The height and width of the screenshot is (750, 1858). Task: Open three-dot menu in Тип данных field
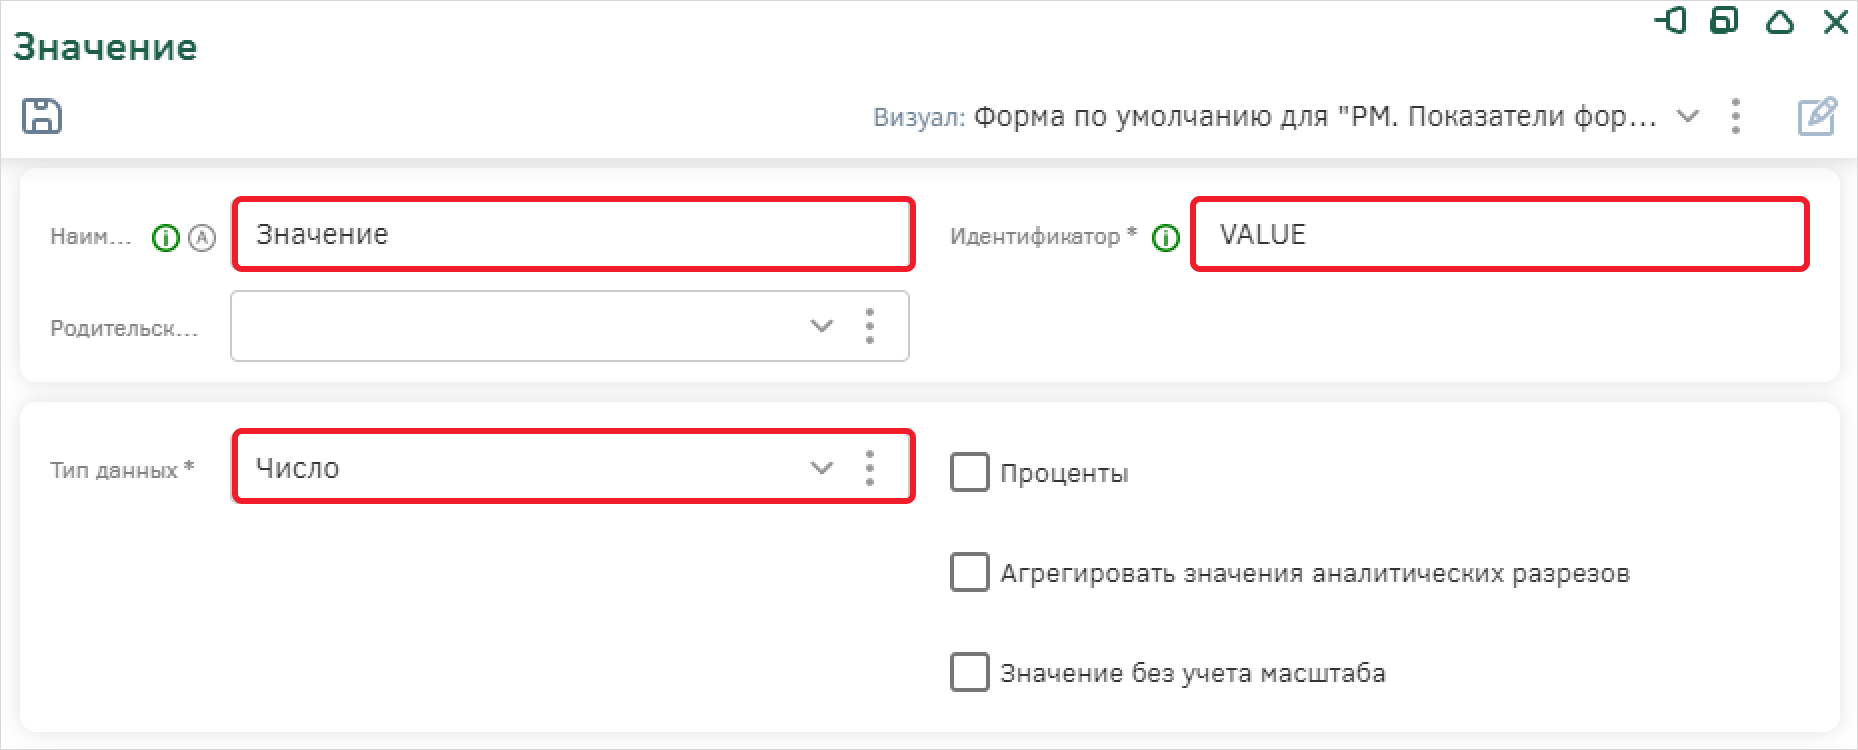(870, 467)
